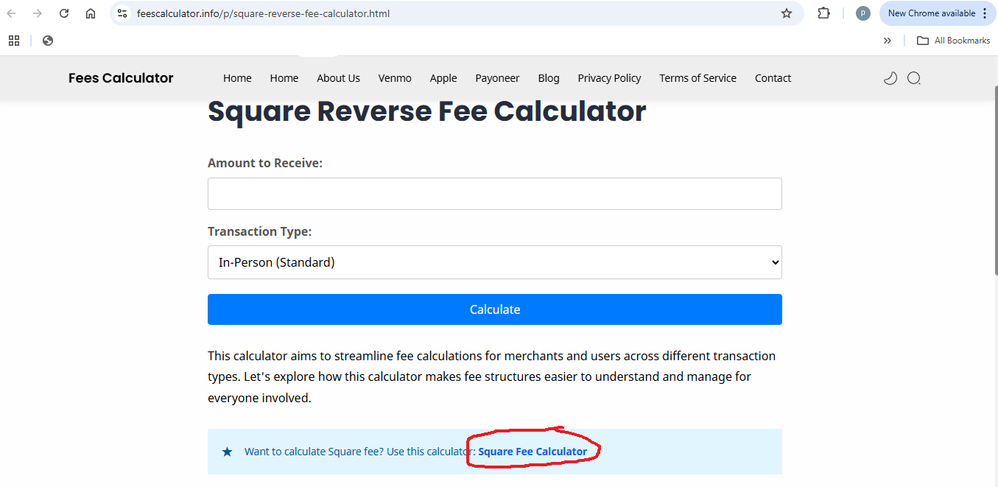Go to the Payoneer nav item
Image resolution: width=998 pixels, height=487 pixels.
coord(497,78)
